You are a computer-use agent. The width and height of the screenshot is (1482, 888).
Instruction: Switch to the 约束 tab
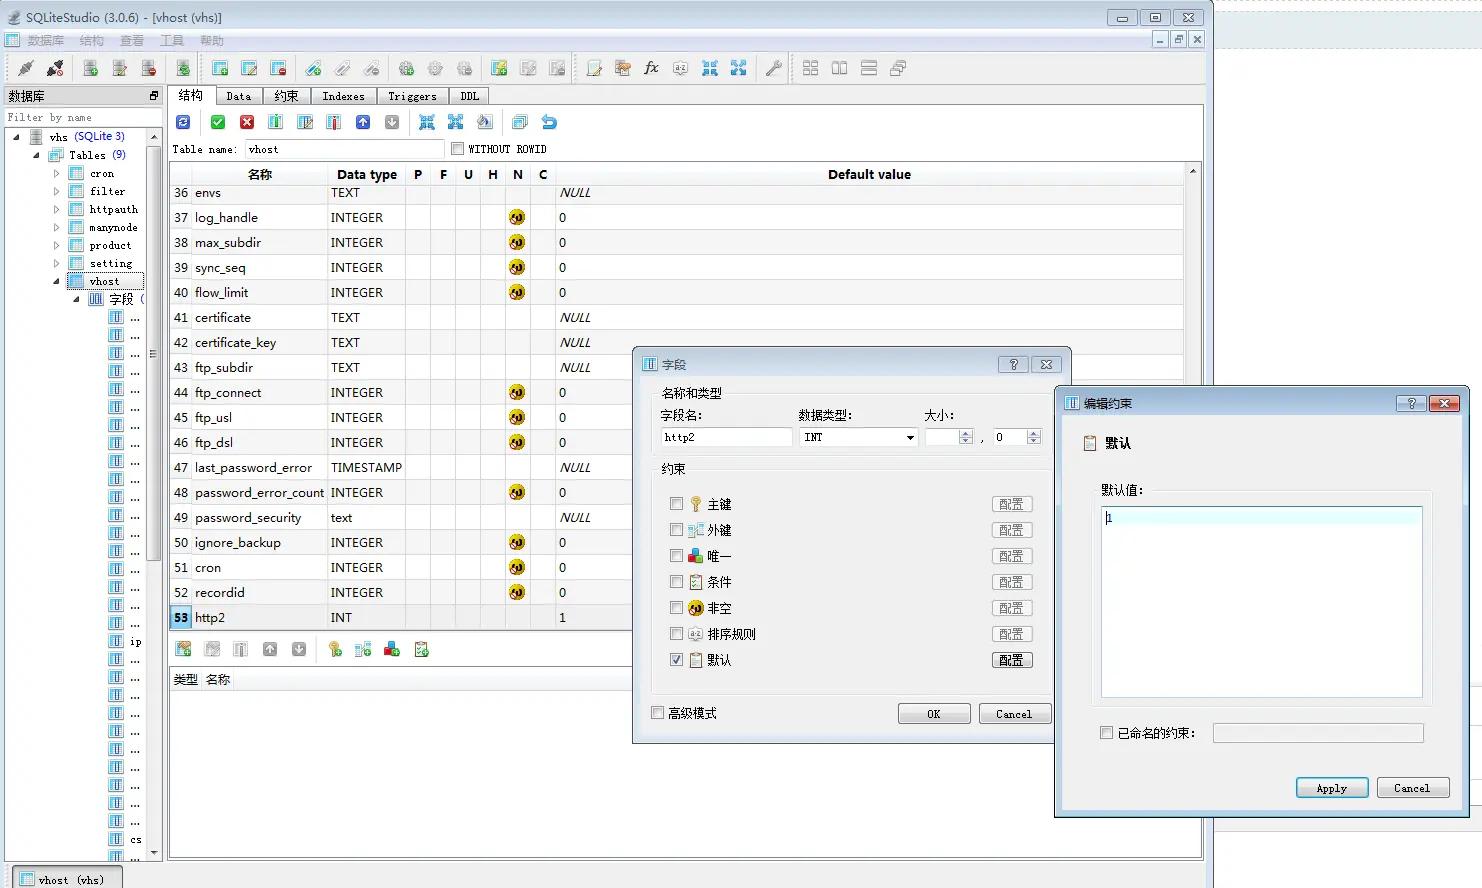(286, 96)
